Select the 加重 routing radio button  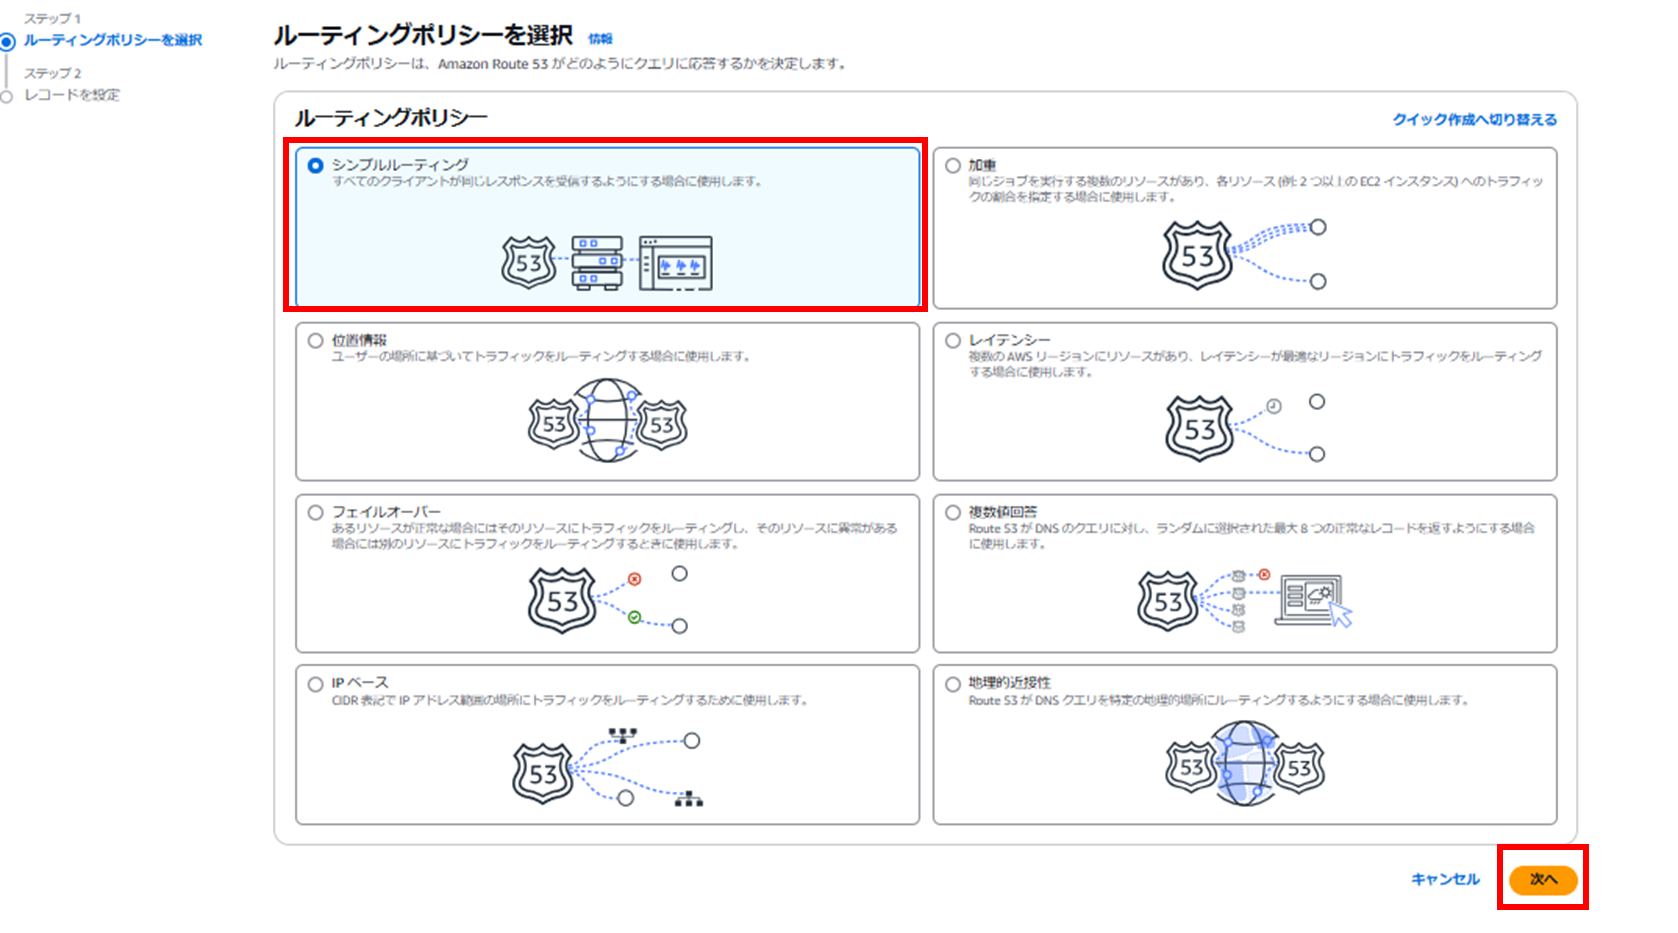[x=953, y=165]
